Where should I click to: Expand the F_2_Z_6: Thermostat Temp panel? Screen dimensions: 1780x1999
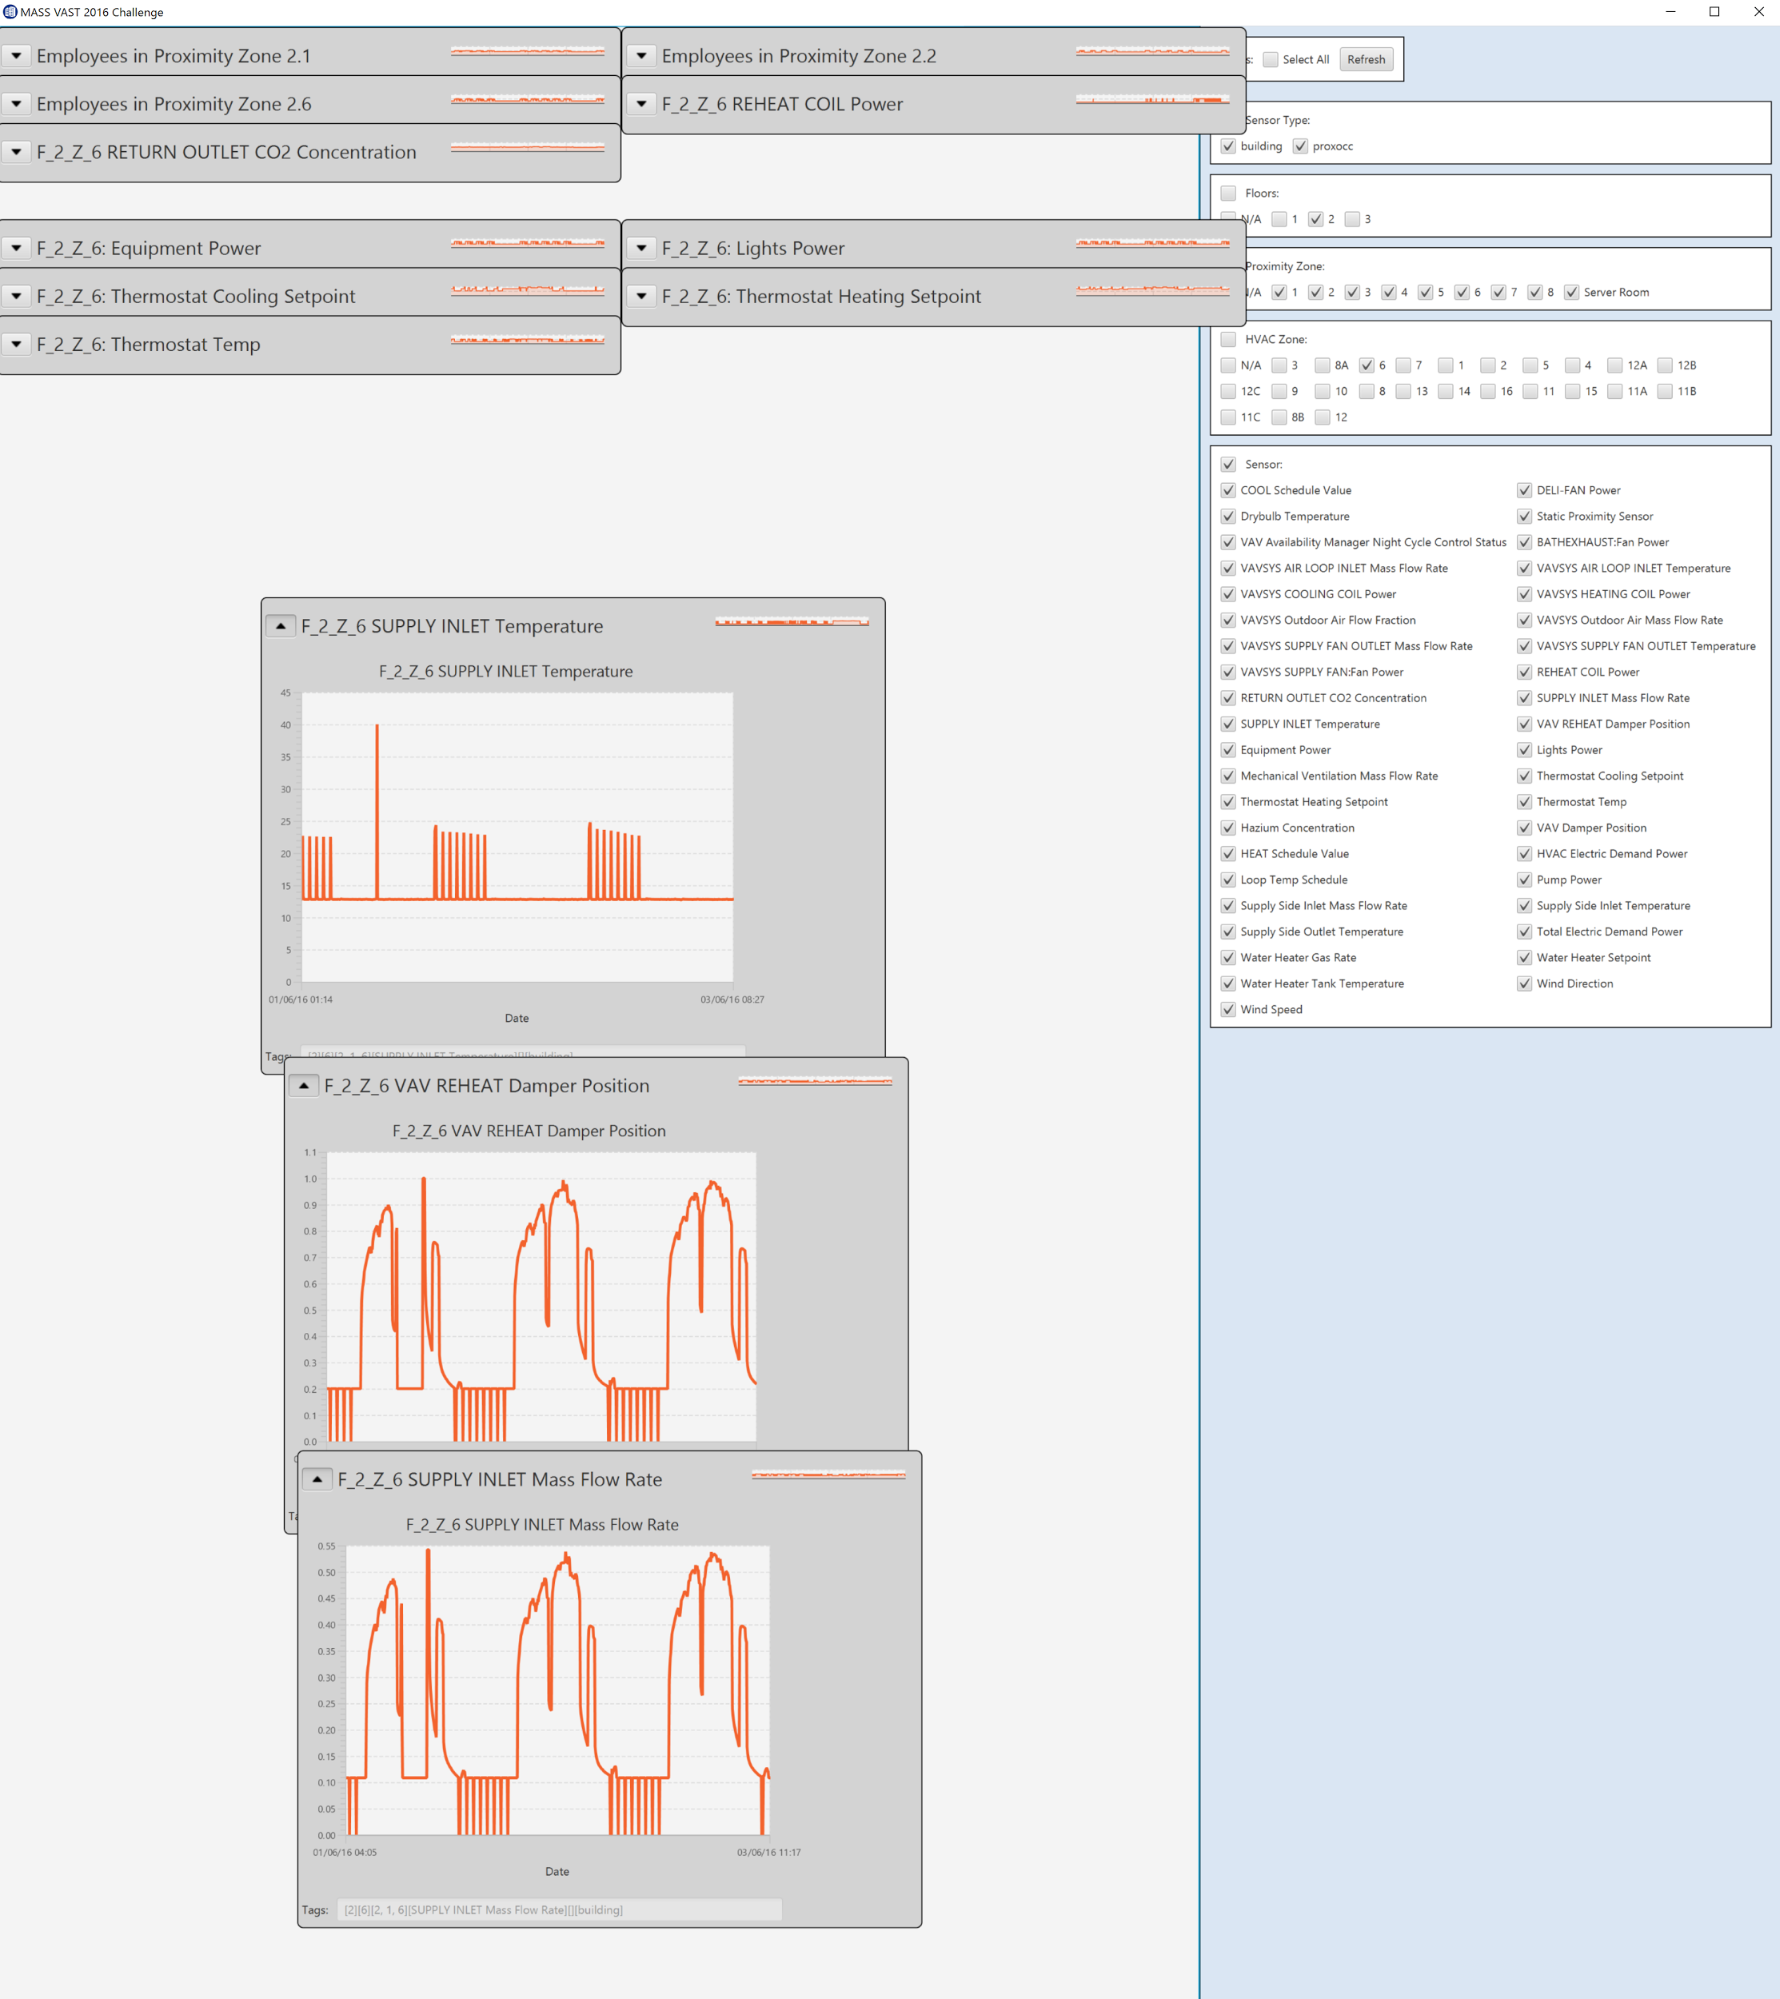click(17, 344)
